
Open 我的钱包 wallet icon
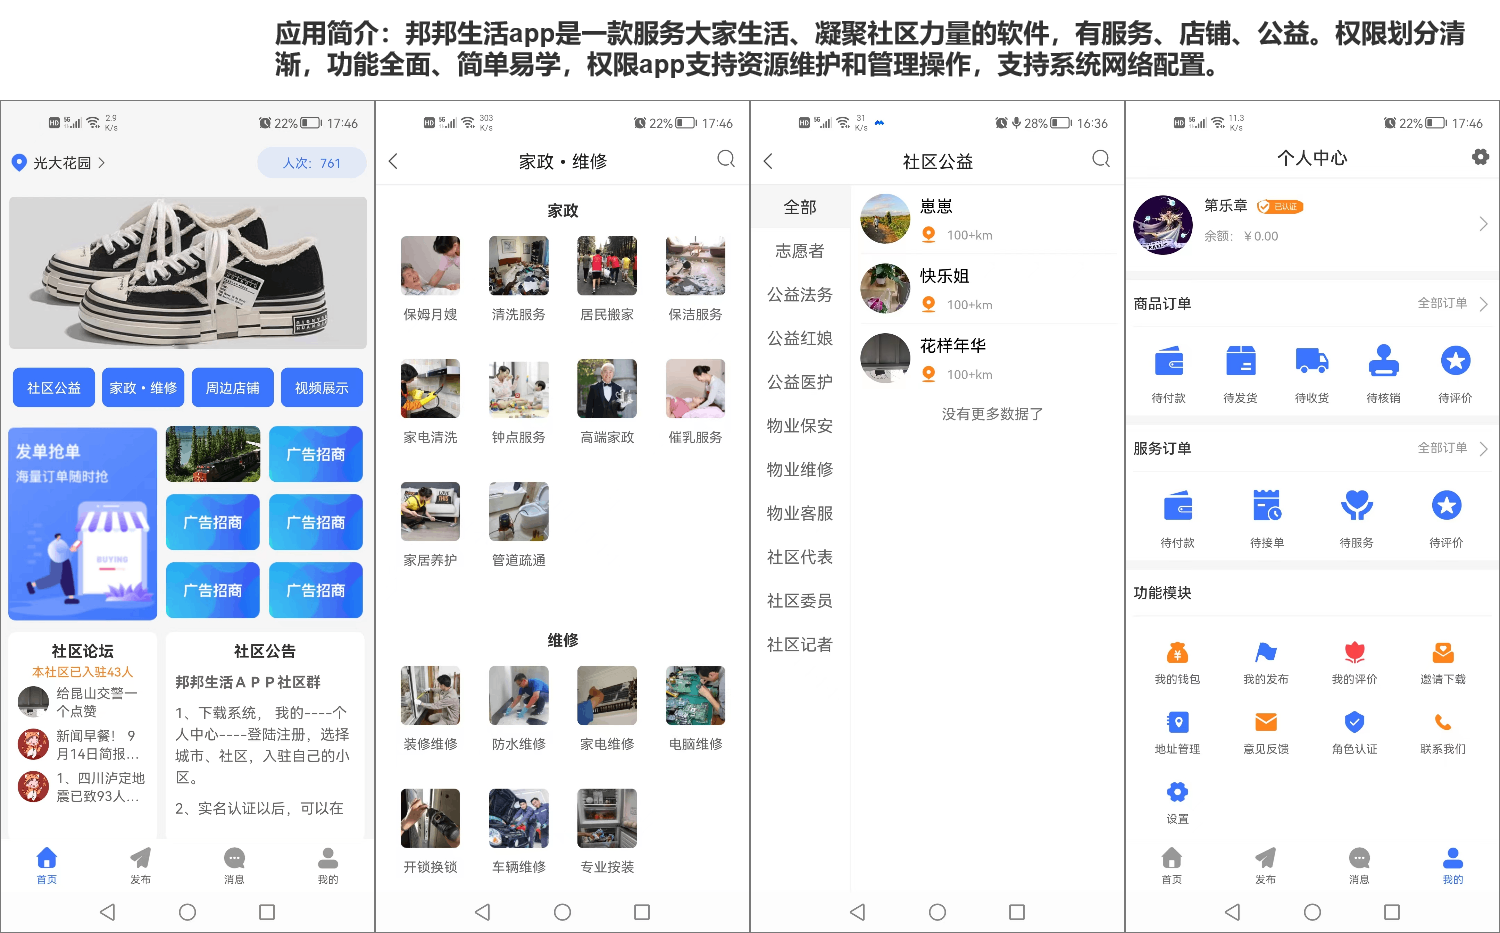(1177, 653)
